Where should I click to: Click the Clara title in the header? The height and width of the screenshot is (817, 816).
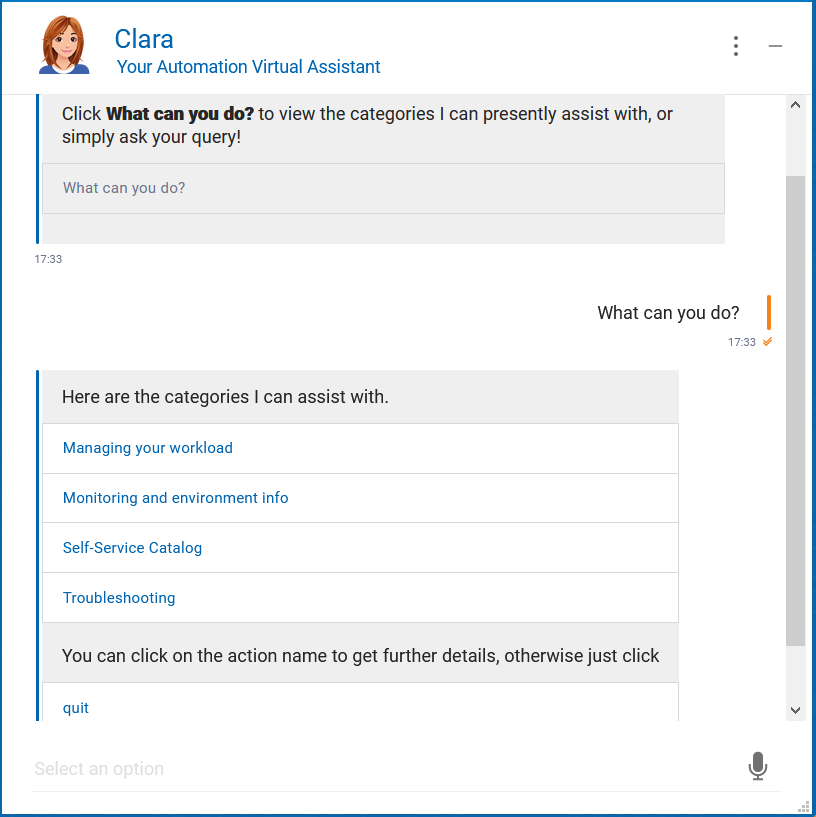144,39
